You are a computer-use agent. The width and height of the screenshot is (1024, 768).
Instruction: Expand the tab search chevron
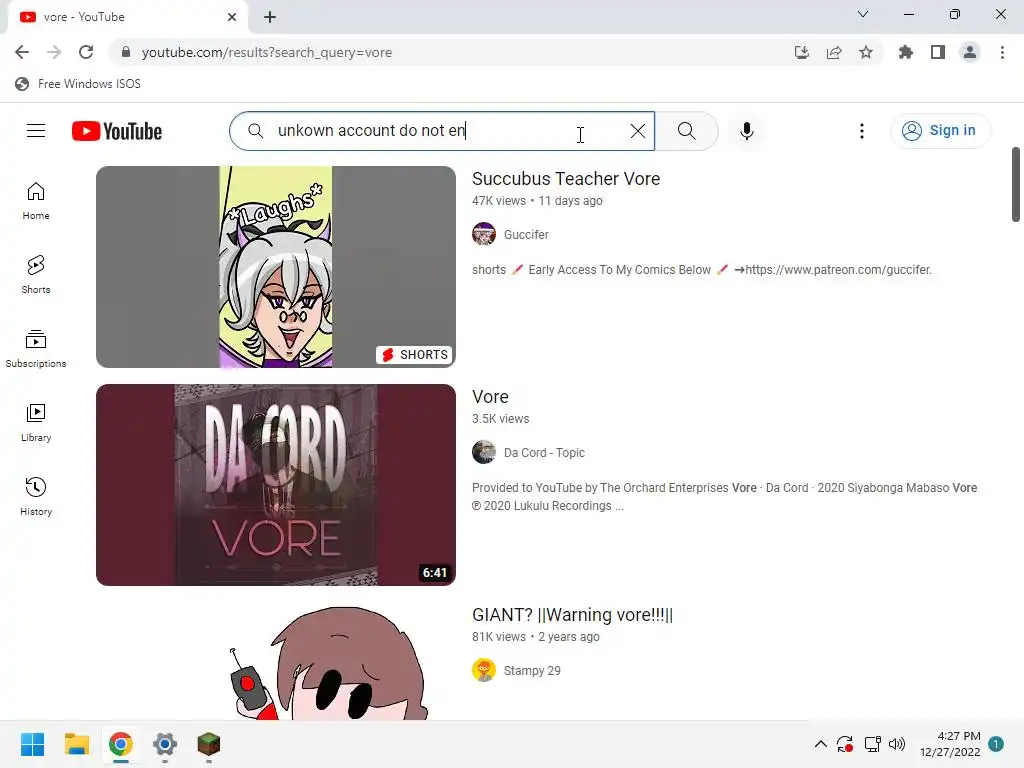pyautogui.click(x=863, y=14)
